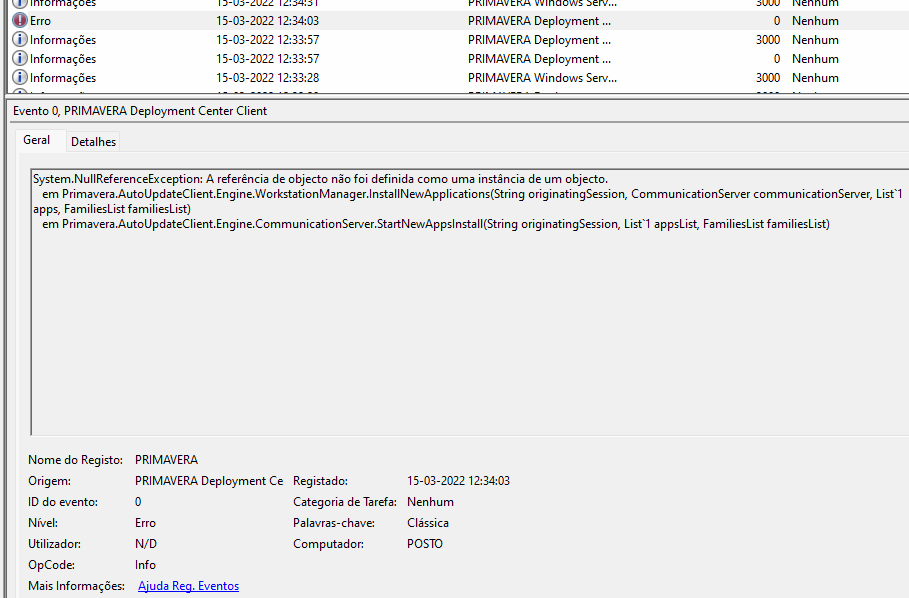
Task: Open the Ajuda Reg. Eventos link
Action: point(188,586)
